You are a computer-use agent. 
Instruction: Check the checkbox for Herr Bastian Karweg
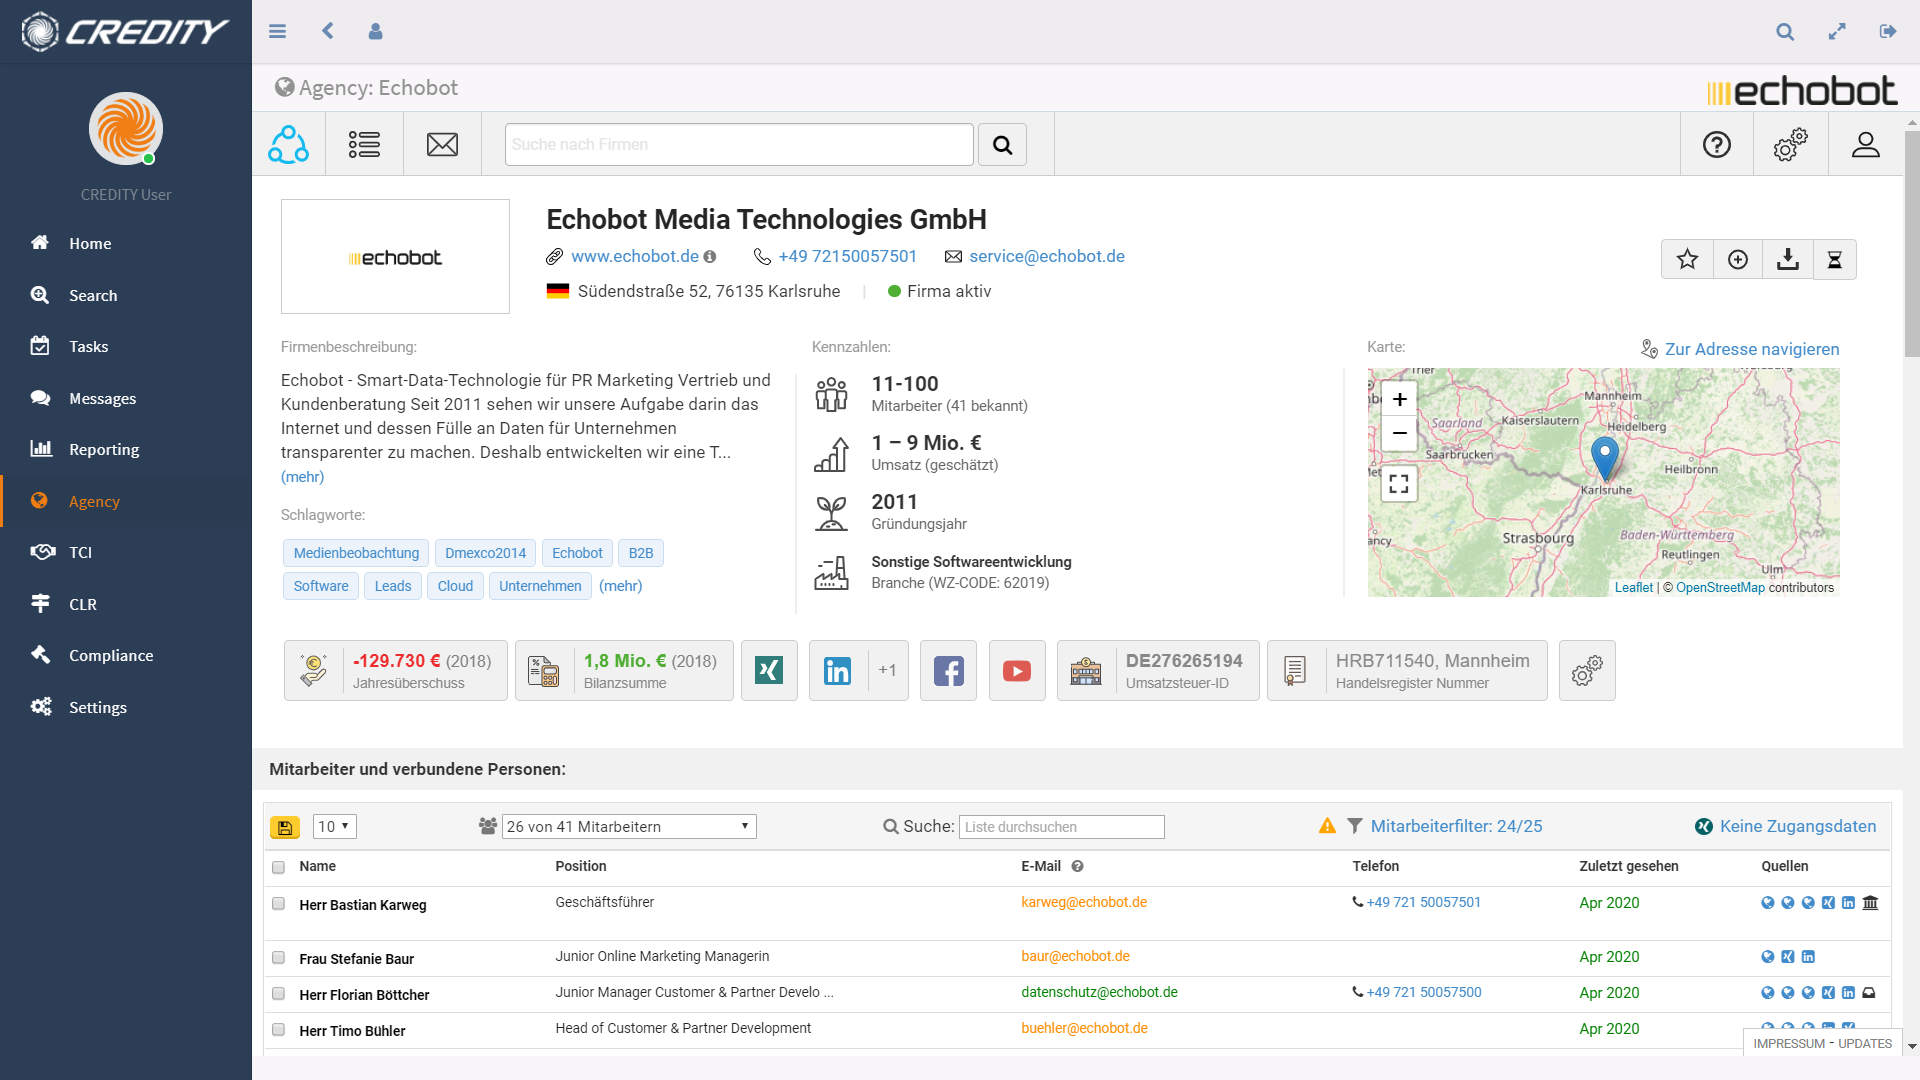pos(278,904)
